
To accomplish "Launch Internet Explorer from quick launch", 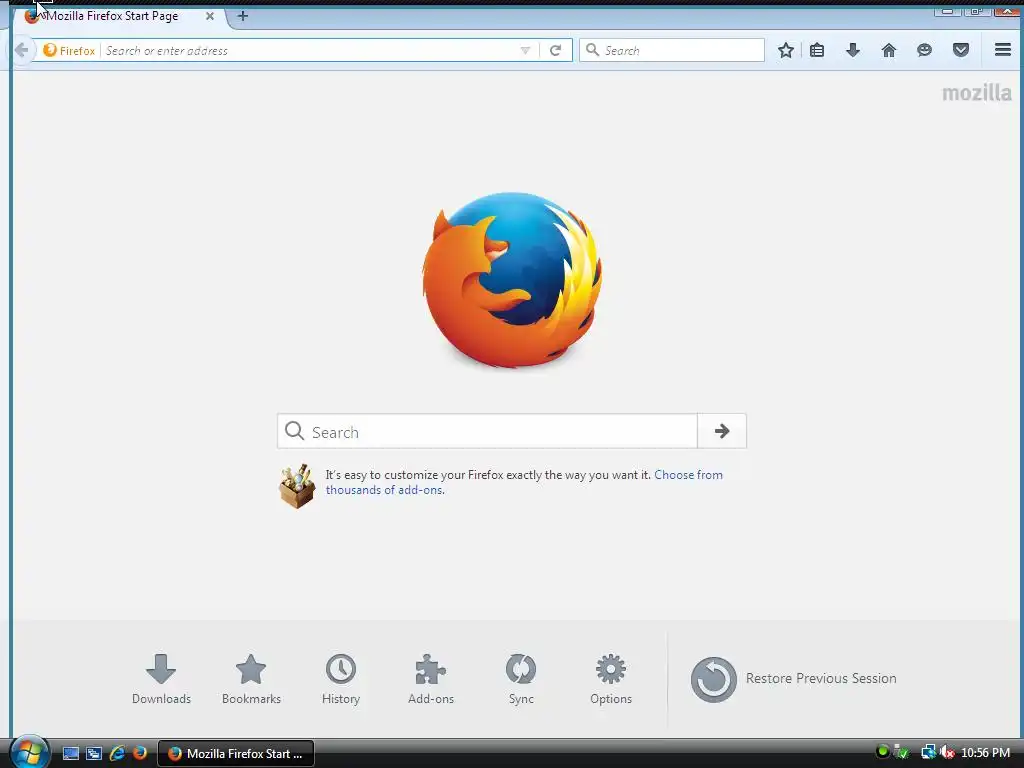I will pos(118,753).
